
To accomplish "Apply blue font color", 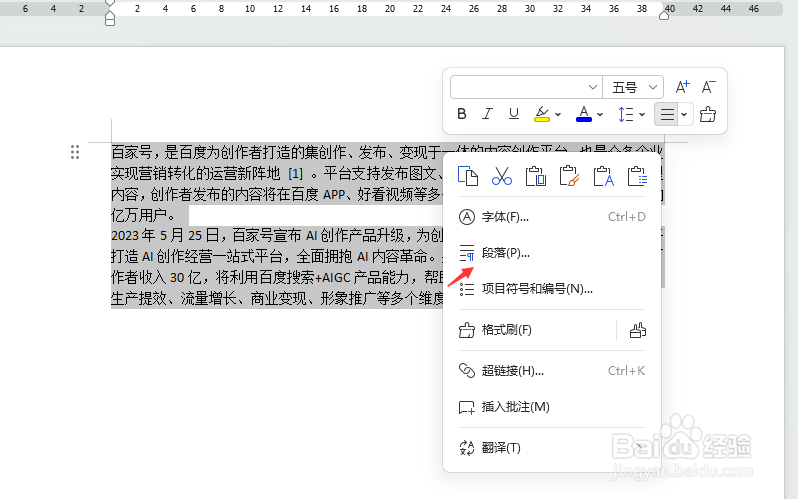I will (584, 114).
